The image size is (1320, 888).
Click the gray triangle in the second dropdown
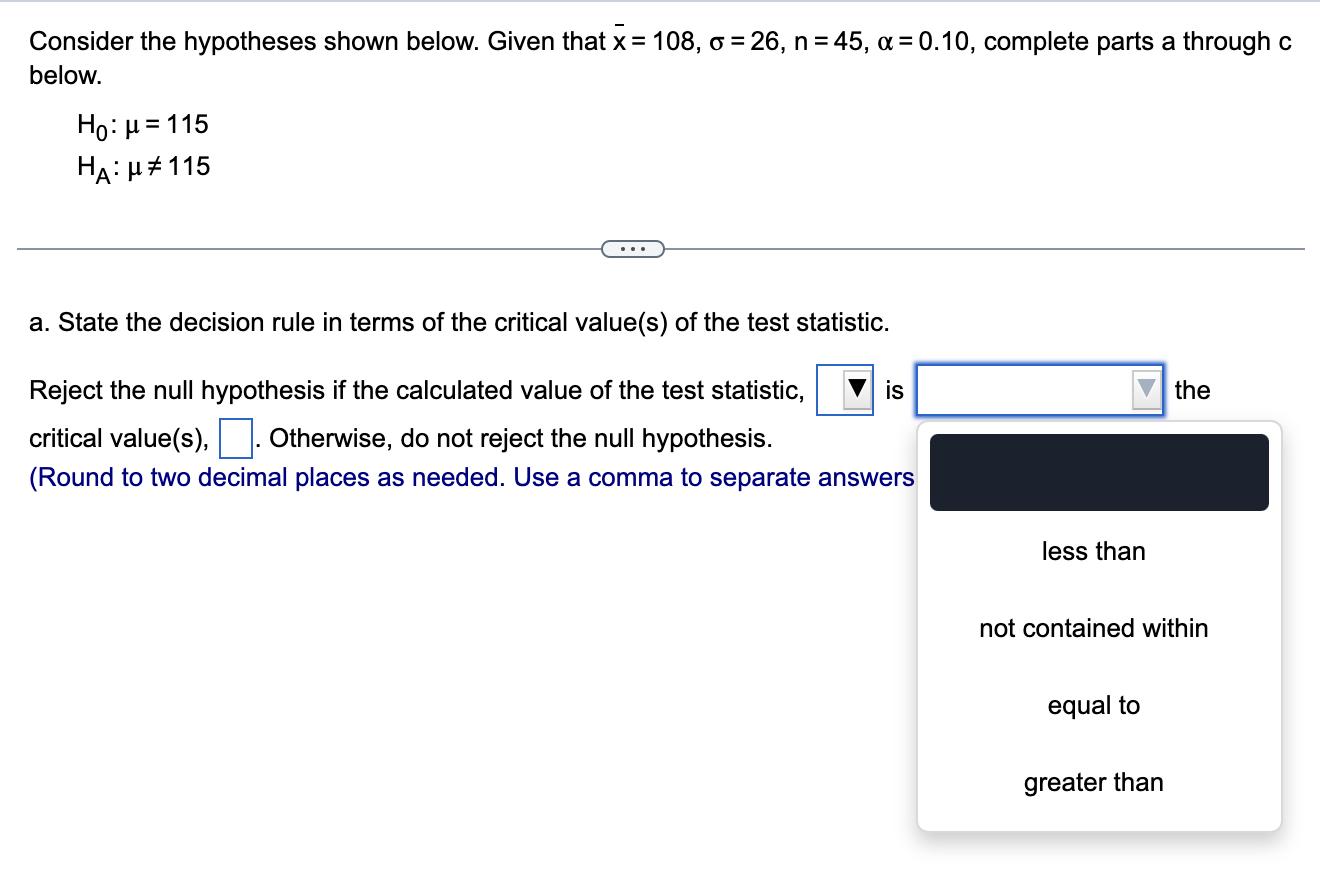coord(1143,390)
